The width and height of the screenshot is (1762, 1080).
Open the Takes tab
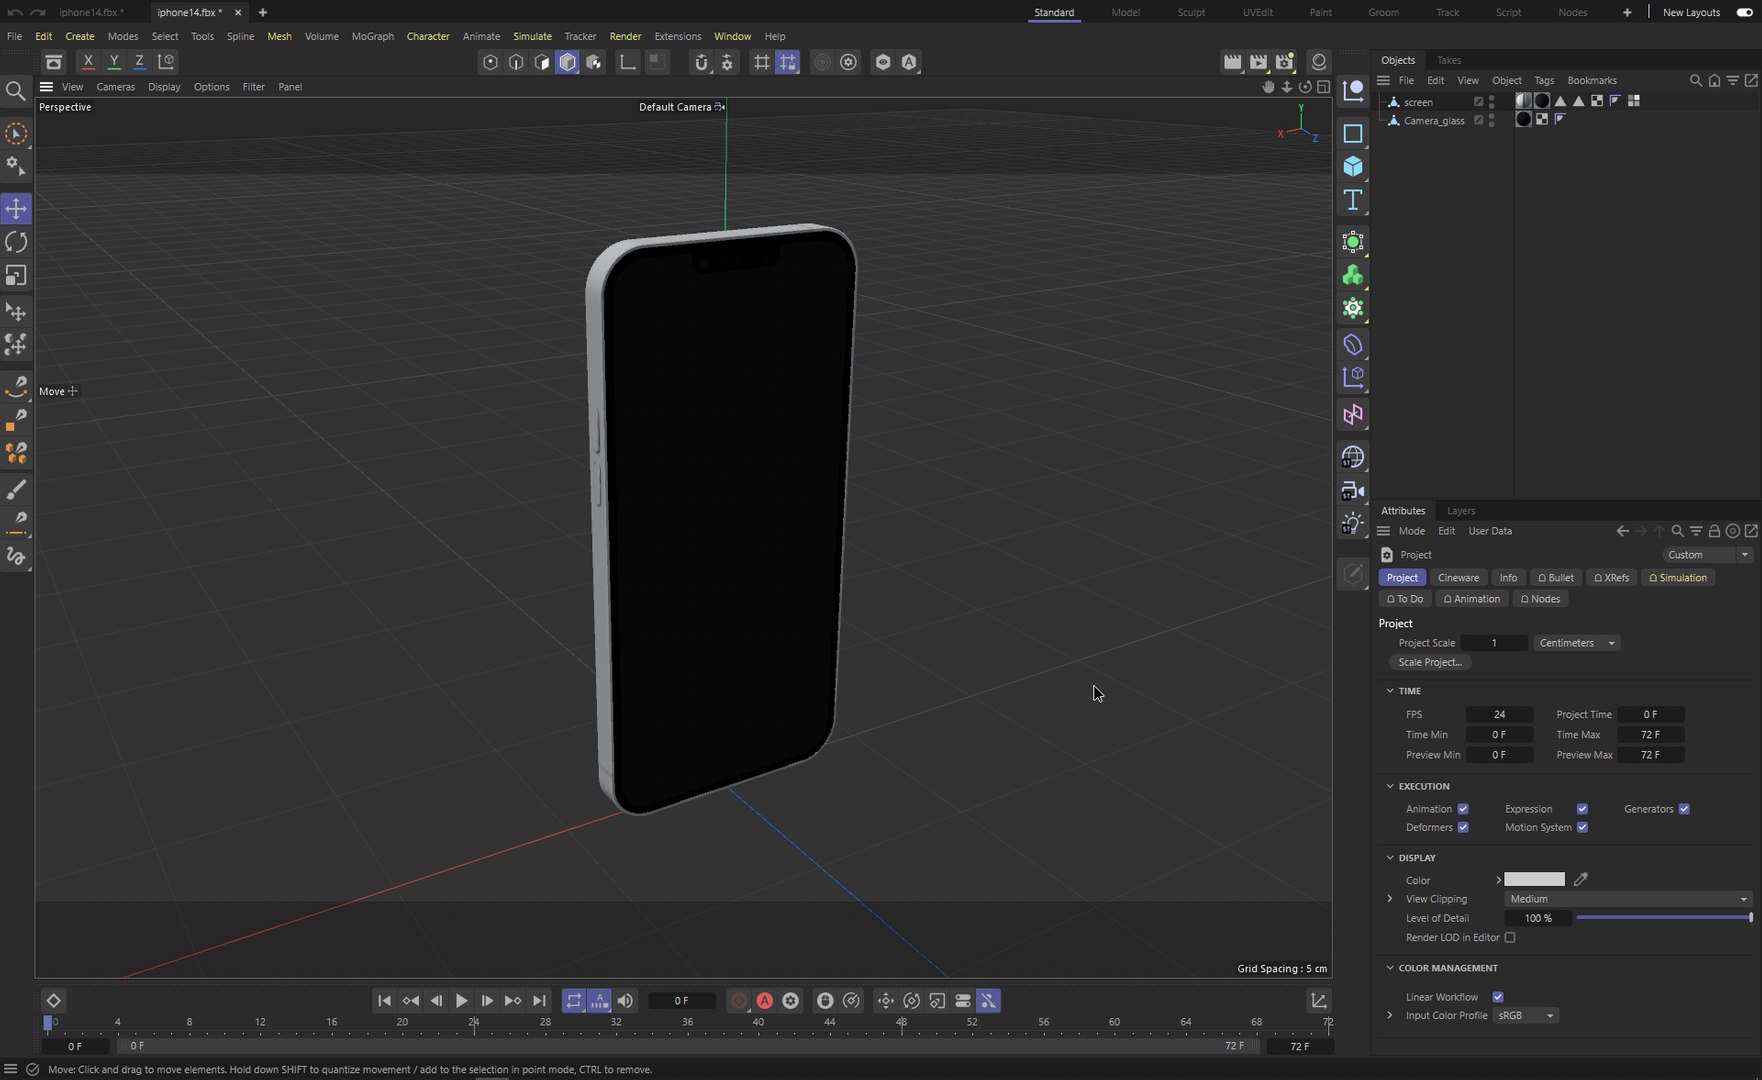1449,60
